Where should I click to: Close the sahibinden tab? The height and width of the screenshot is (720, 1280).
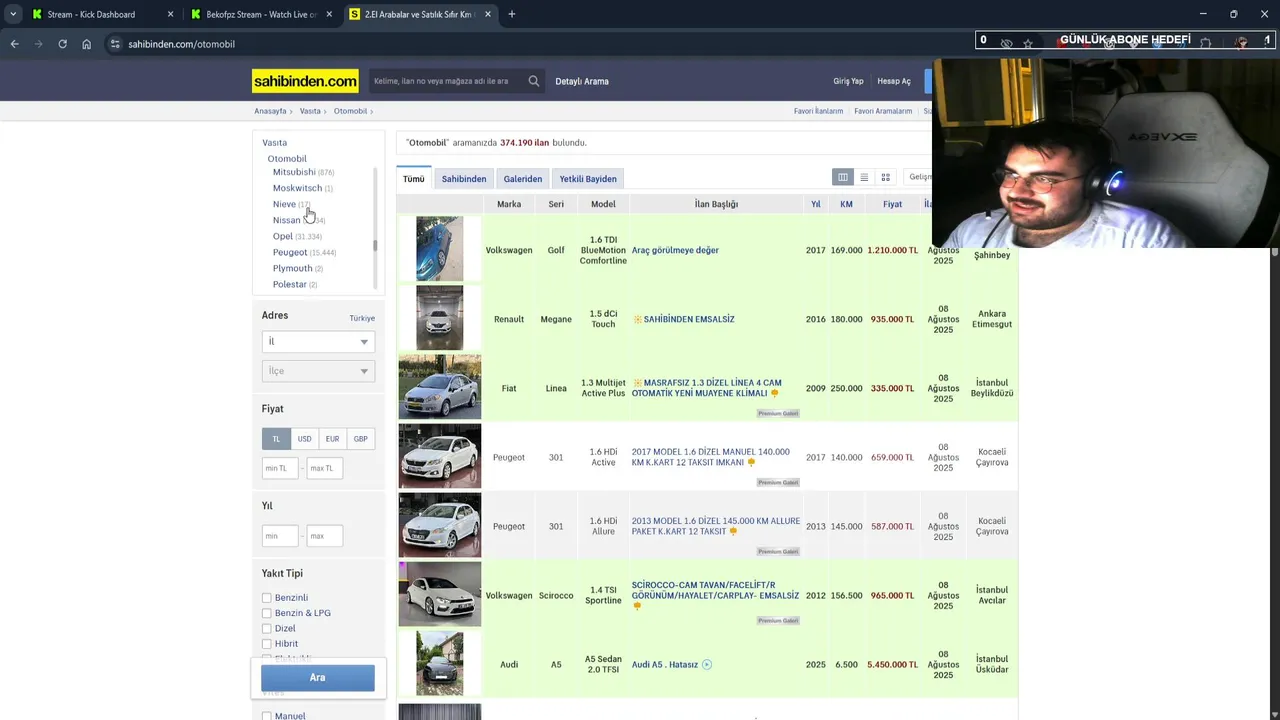pyautogui.click(x=488, y=14)
